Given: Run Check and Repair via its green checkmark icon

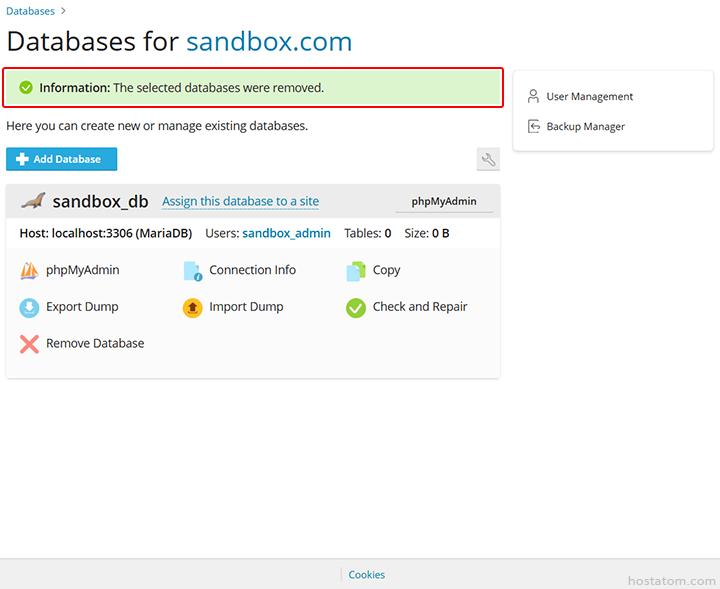Looking at the screenshot, I should (x=356, y=307).
